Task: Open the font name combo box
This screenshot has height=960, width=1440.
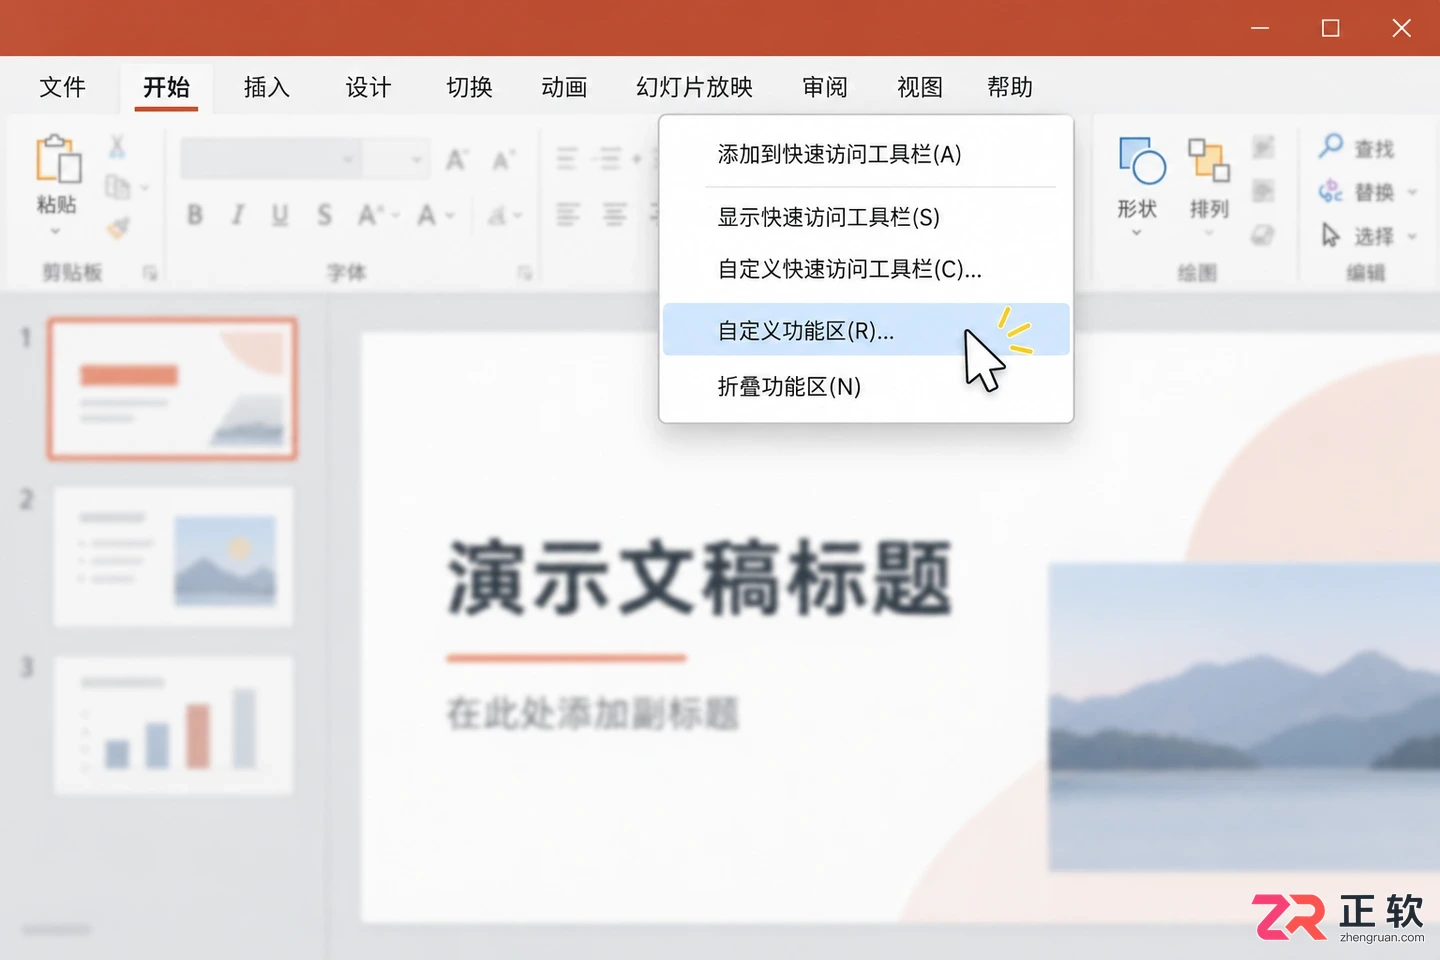Action: [271, 159]
